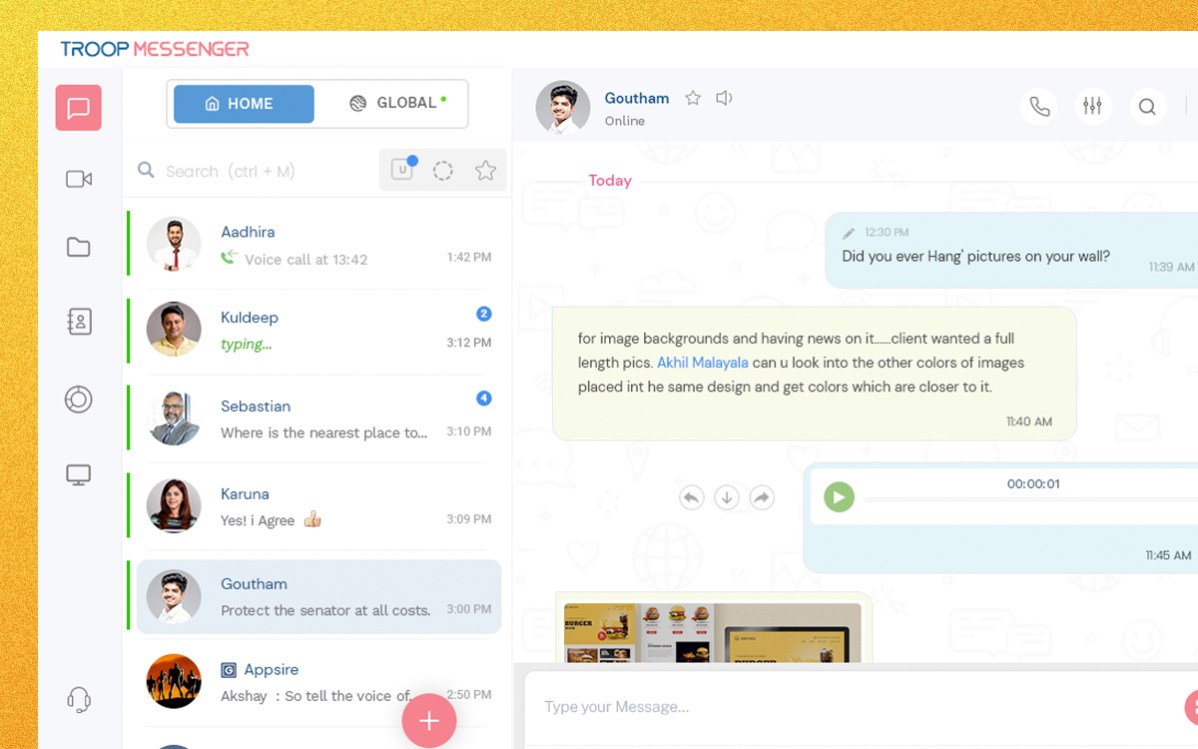The height and width of the screenshot is (749, 1198).
Task: Open the contacts book sidebar icon
Action: tap(79, 322)
